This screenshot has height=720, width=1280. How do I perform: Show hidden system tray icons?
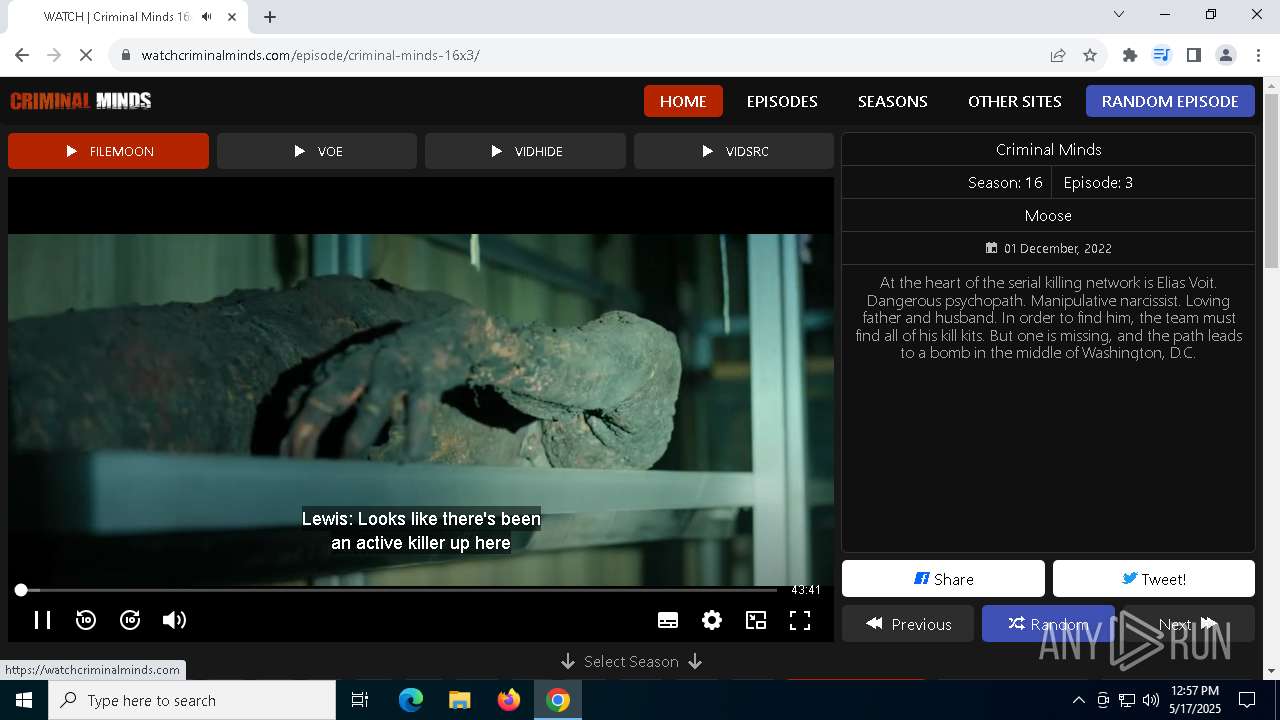1078,700
